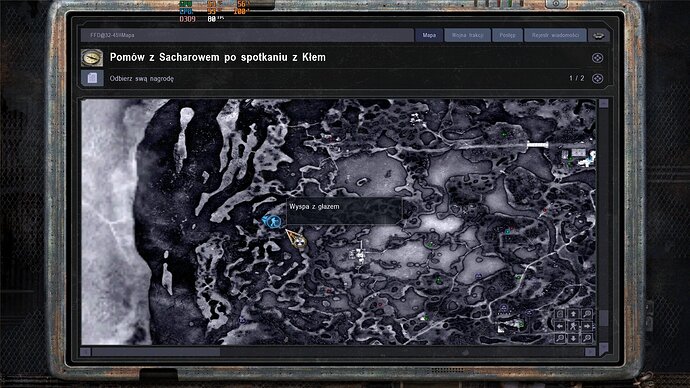Pan the map up with arrow button
The width and height of the screenshot is (690, 388).
(573, 314)
